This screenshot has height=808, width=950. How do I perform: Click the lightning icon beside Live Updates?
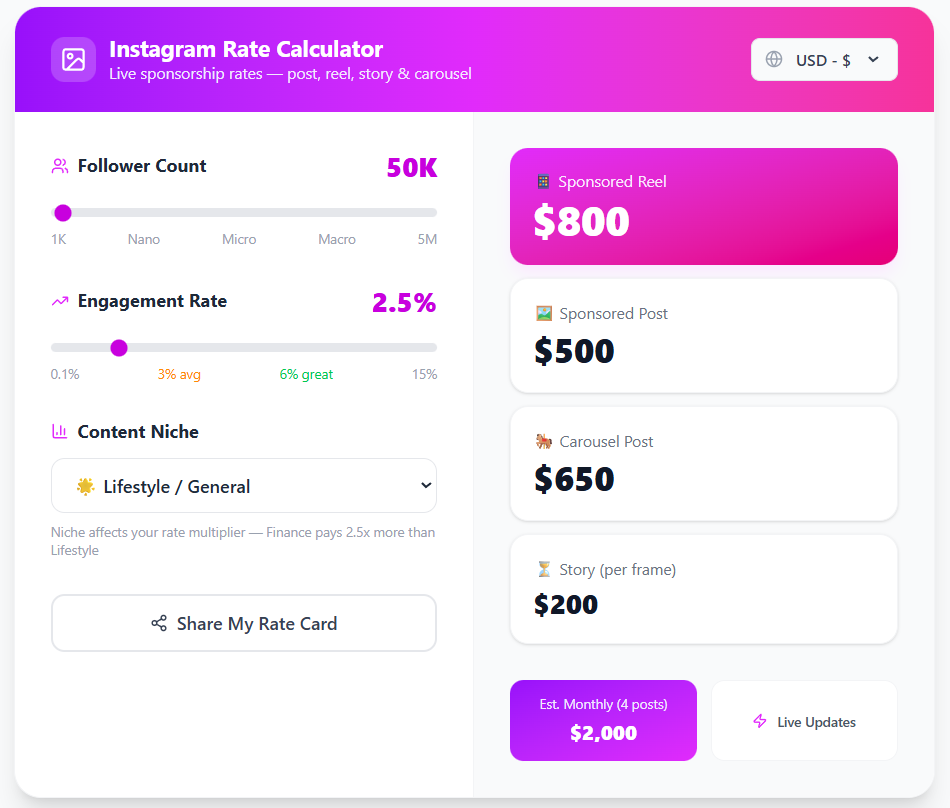760,721
